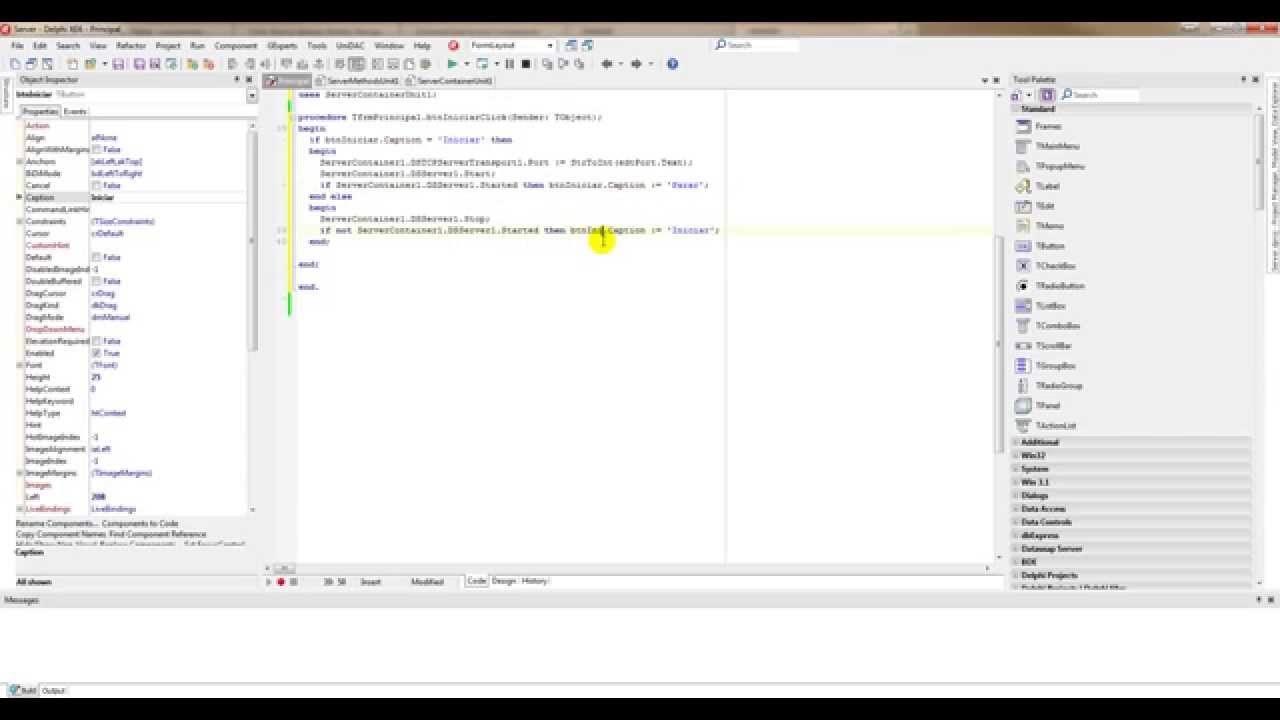This screenshot has height=720, width=1280.
Task: Open the Build tab in Messages panel
Action: (x=23, y=690)
